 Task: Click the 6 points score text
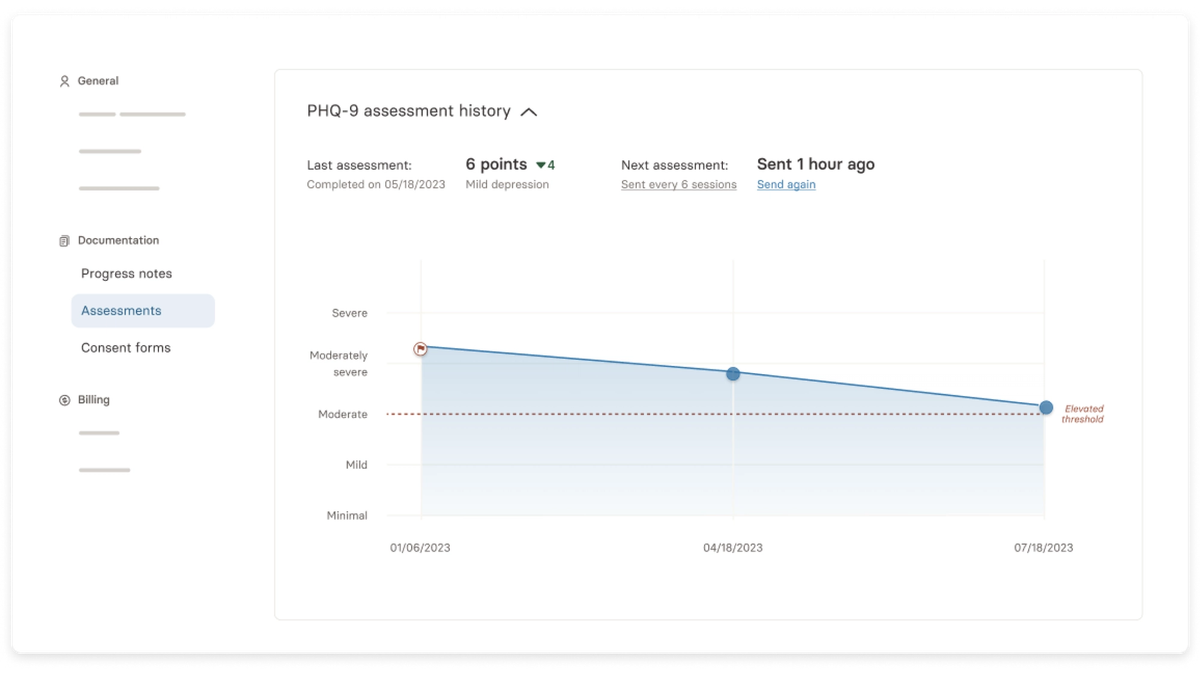coord(496,164)
